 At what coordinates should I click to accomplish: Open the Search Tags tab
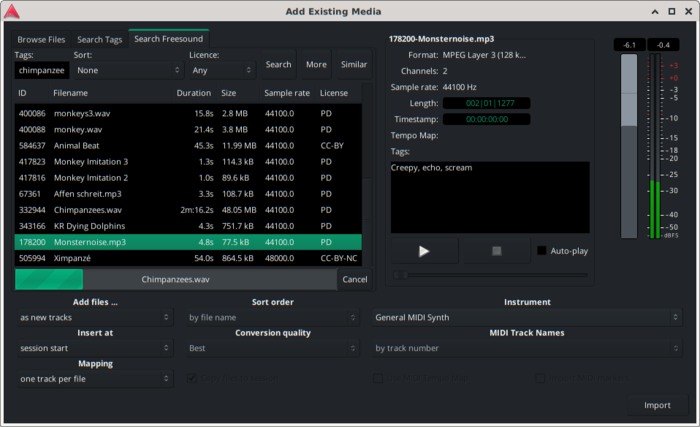coord(100,40)
